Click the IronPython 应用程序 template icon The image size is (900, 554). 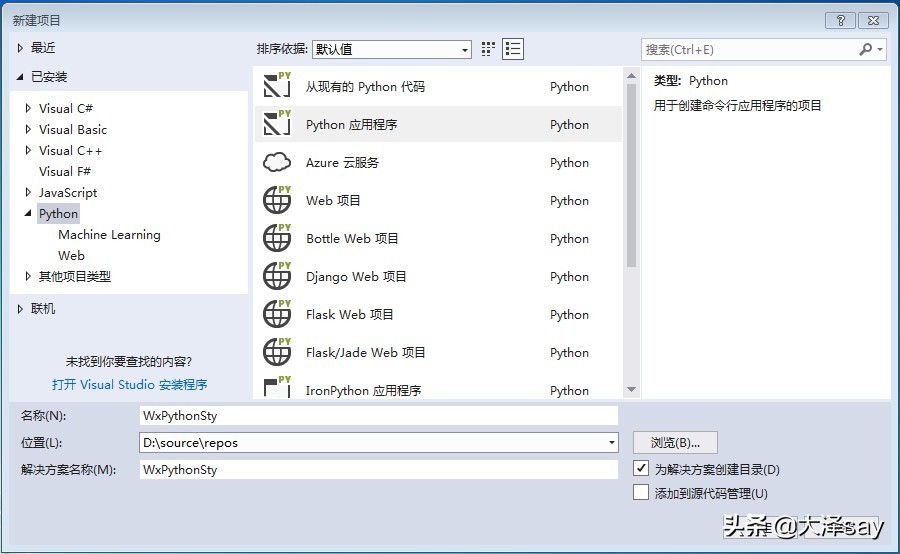tap(277, 386)
